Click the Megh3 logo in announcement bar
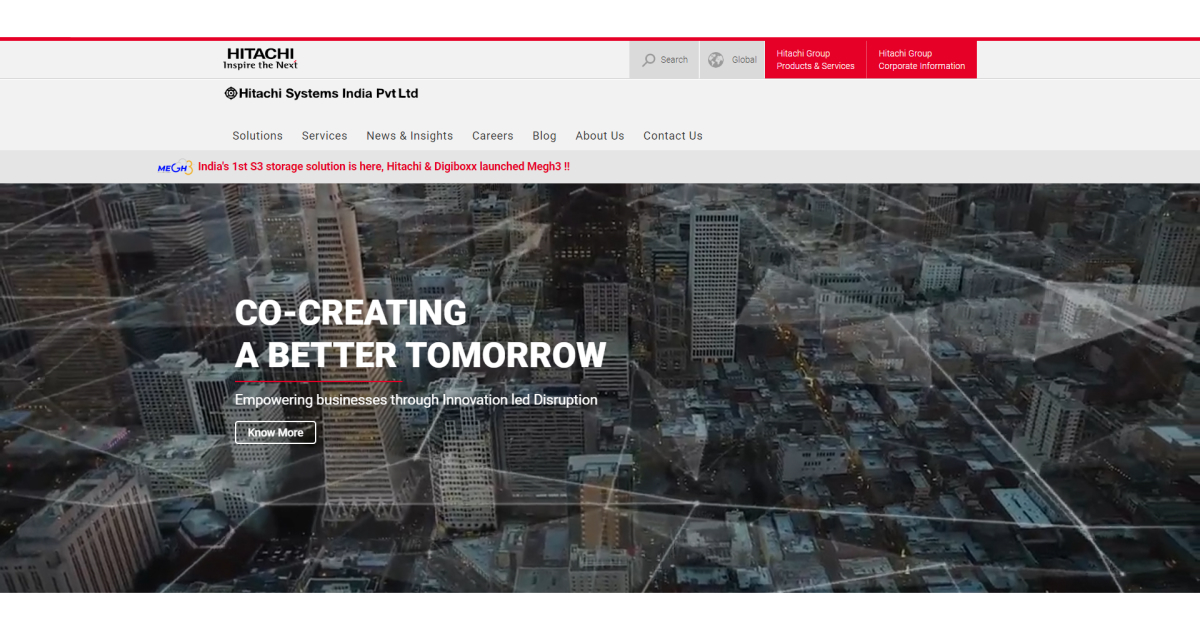This screenshot has height=630, width=1200. [174, 167]
